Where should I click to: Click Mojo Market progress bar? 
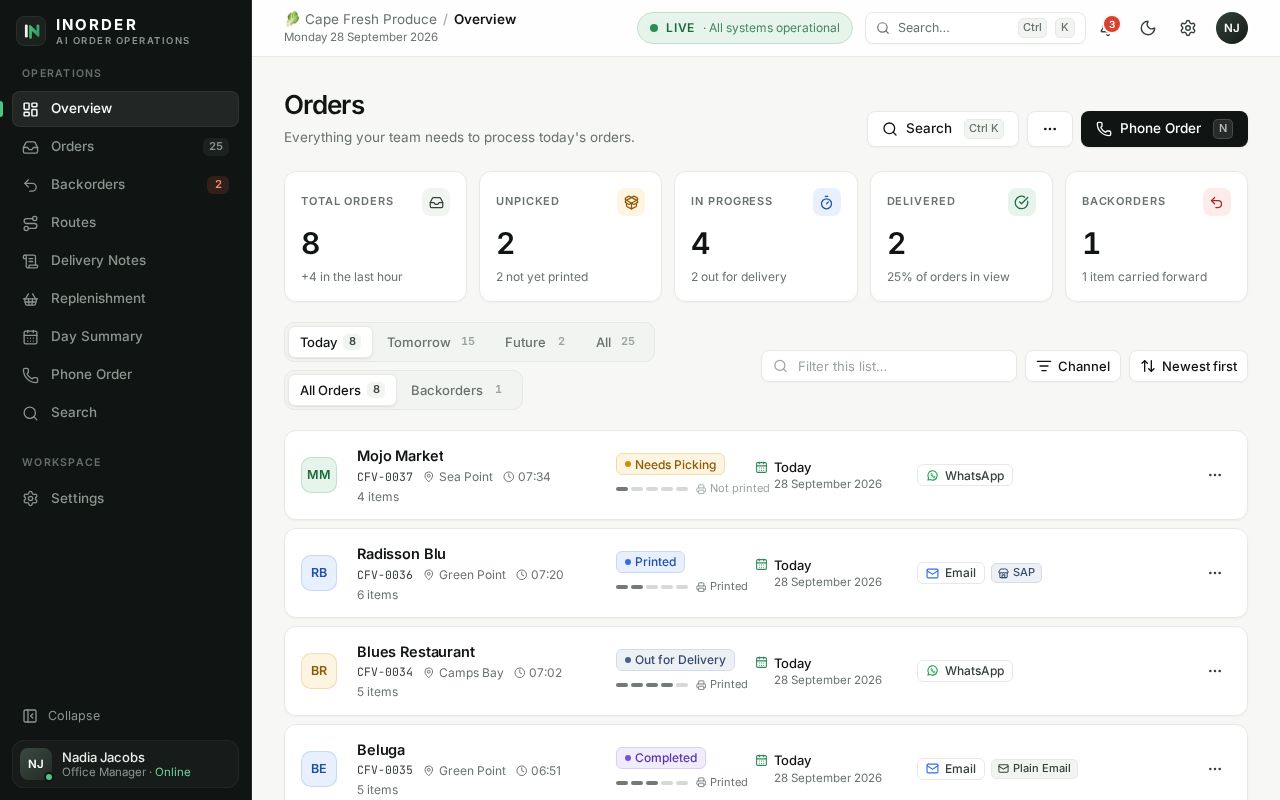coord(652,489)
